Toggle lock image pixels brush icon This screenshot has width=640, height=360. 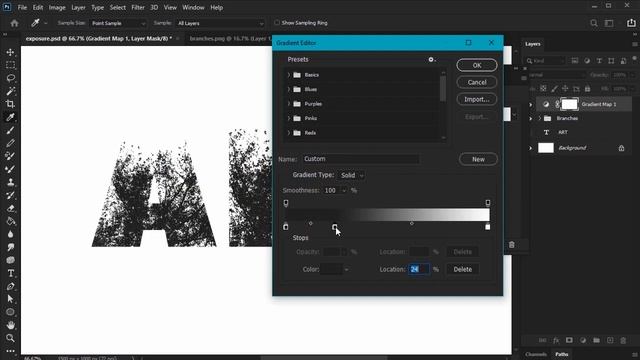pyautogui.click(x=554, y=89)
